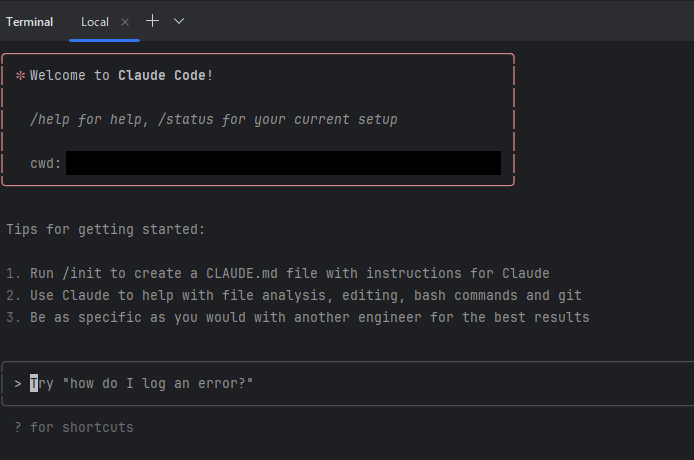Click the '? for shortcuts' hint
The height and width of the screenshot is (460, 694).
[x=74, y=427]
